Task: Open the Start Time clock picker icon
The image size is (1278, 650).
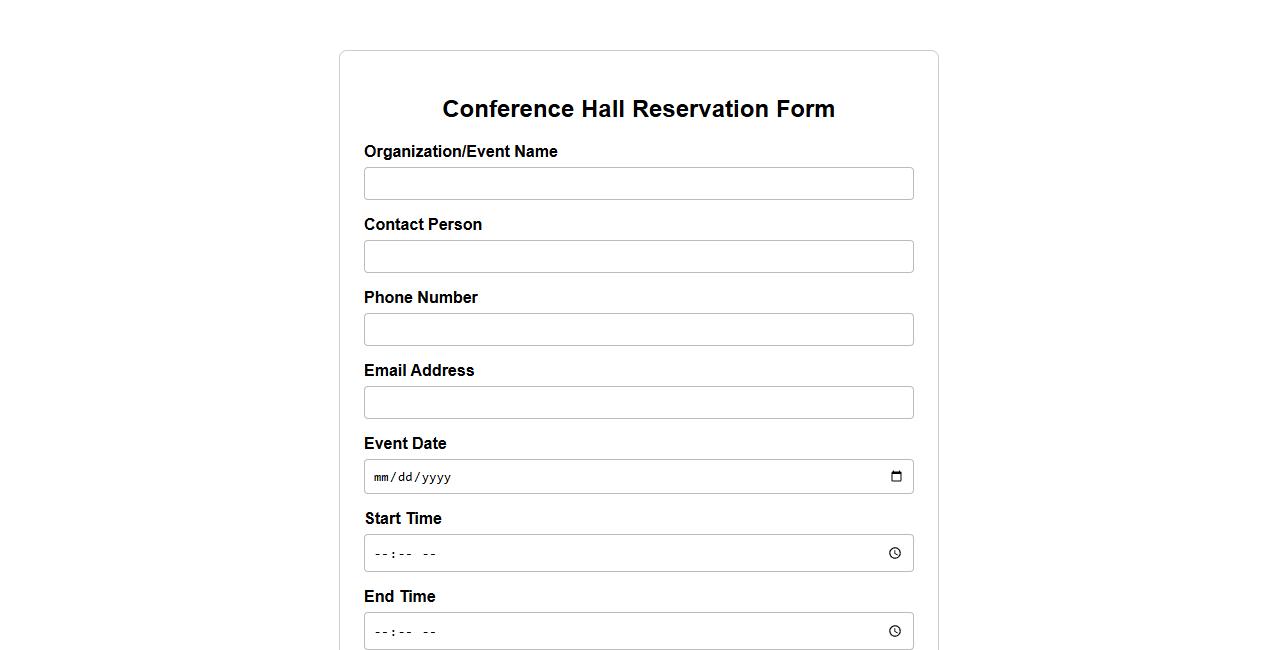Action: tap(893, 552)
